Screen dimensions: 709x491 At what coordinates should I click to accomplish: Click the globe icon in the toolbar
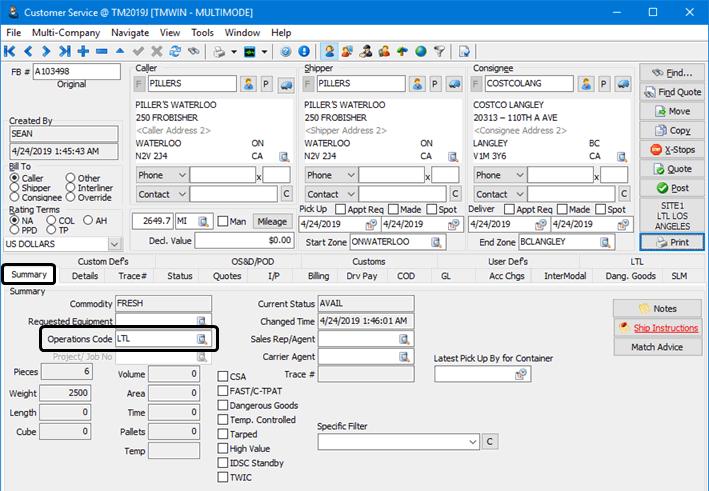420,51
